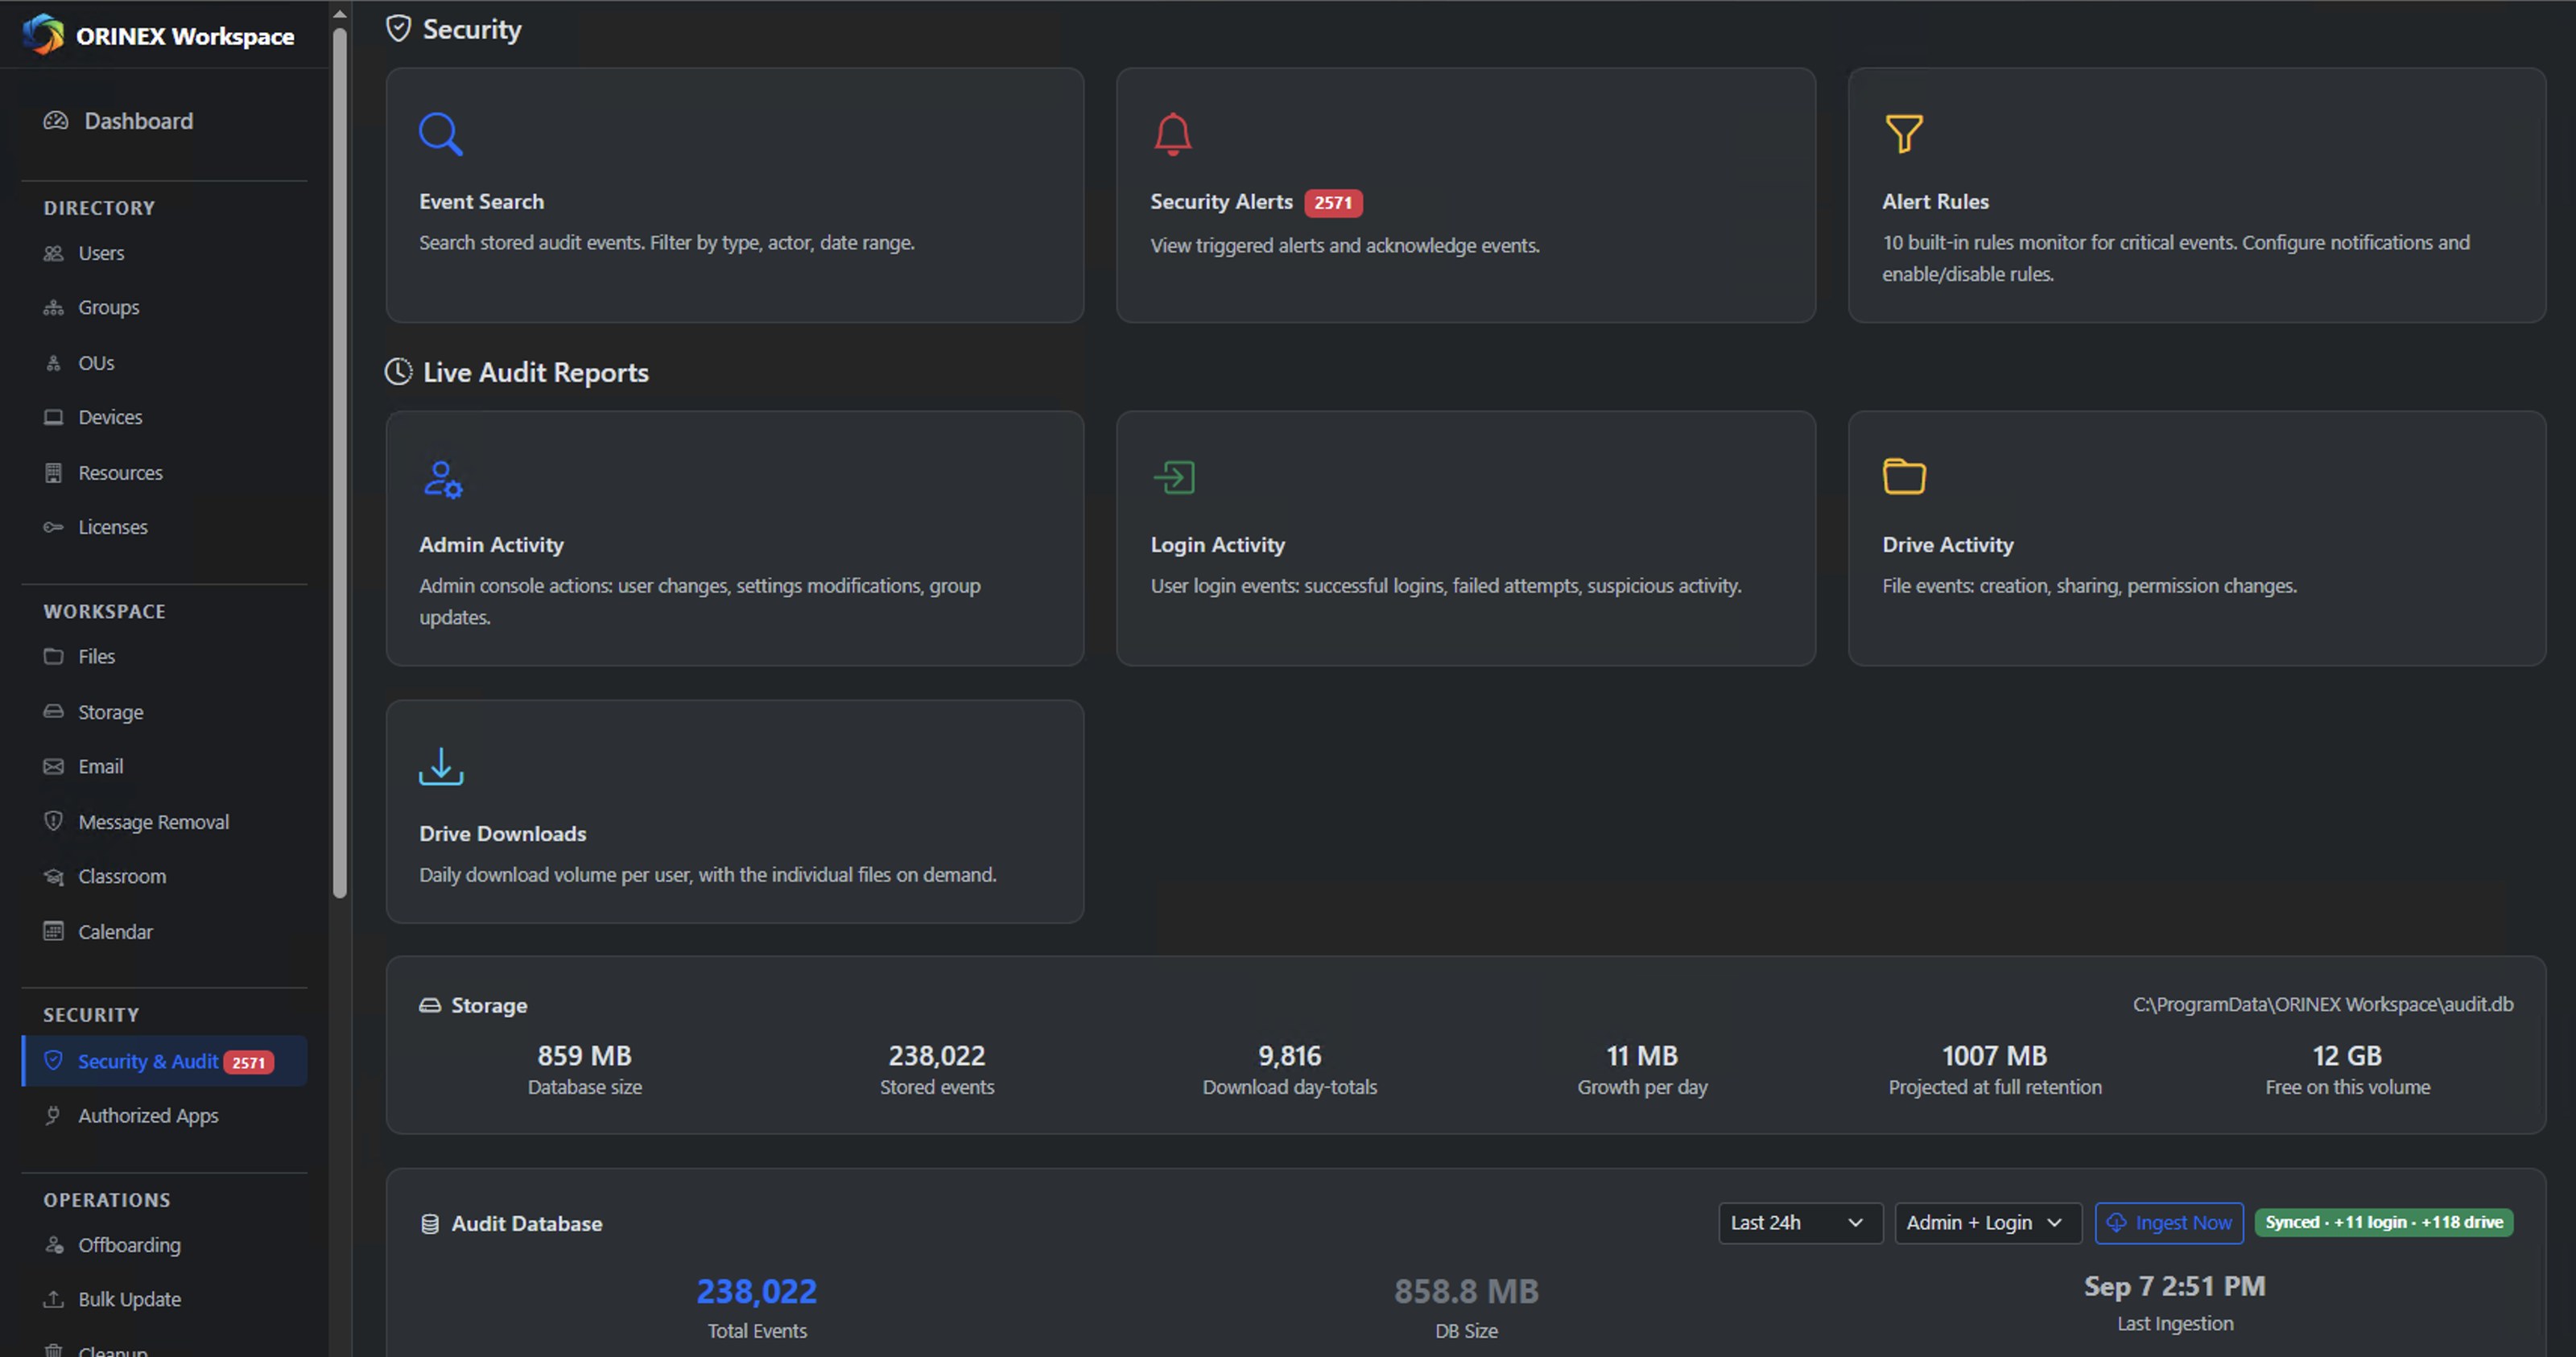Image resolution: width=2576 pixels, height=1357 pixels.
Task: Click the OUs icon in sidebar
Action: point(54,363)
